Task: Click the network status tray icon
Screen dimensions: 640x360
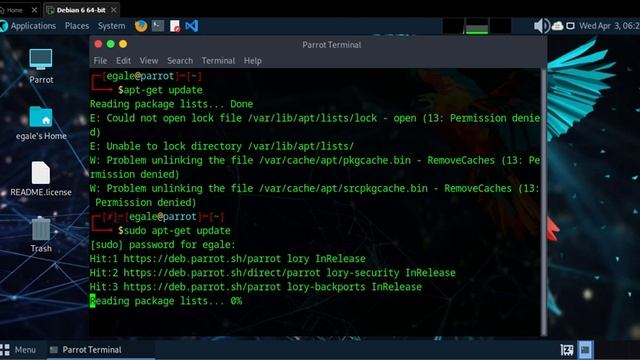Action: coord(558,26)
